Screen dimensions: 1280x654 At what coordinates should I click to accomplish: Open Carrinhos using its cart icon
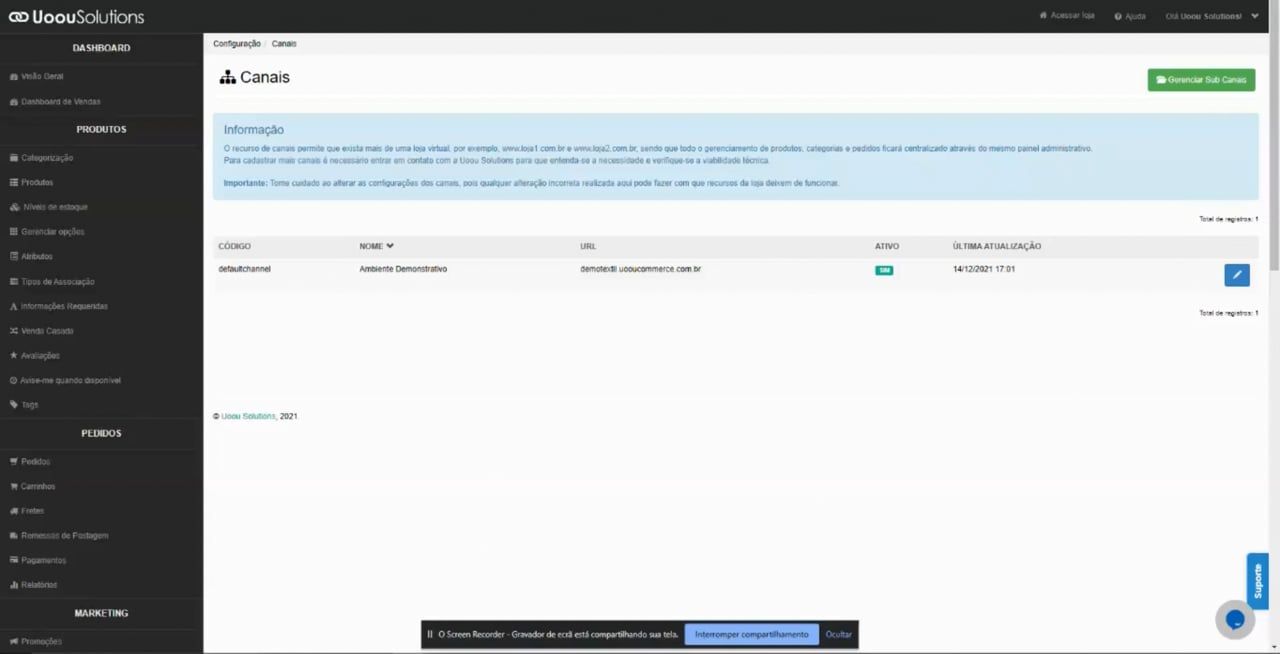[13, 486]
